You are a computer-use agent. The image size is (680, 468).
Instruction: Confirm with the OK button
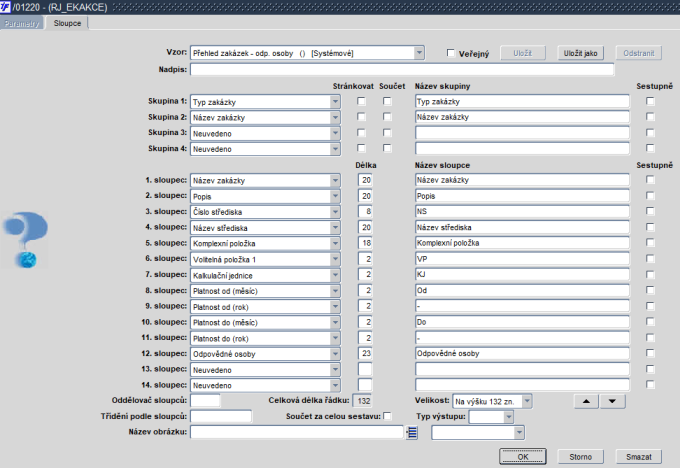tap(523, 456)
